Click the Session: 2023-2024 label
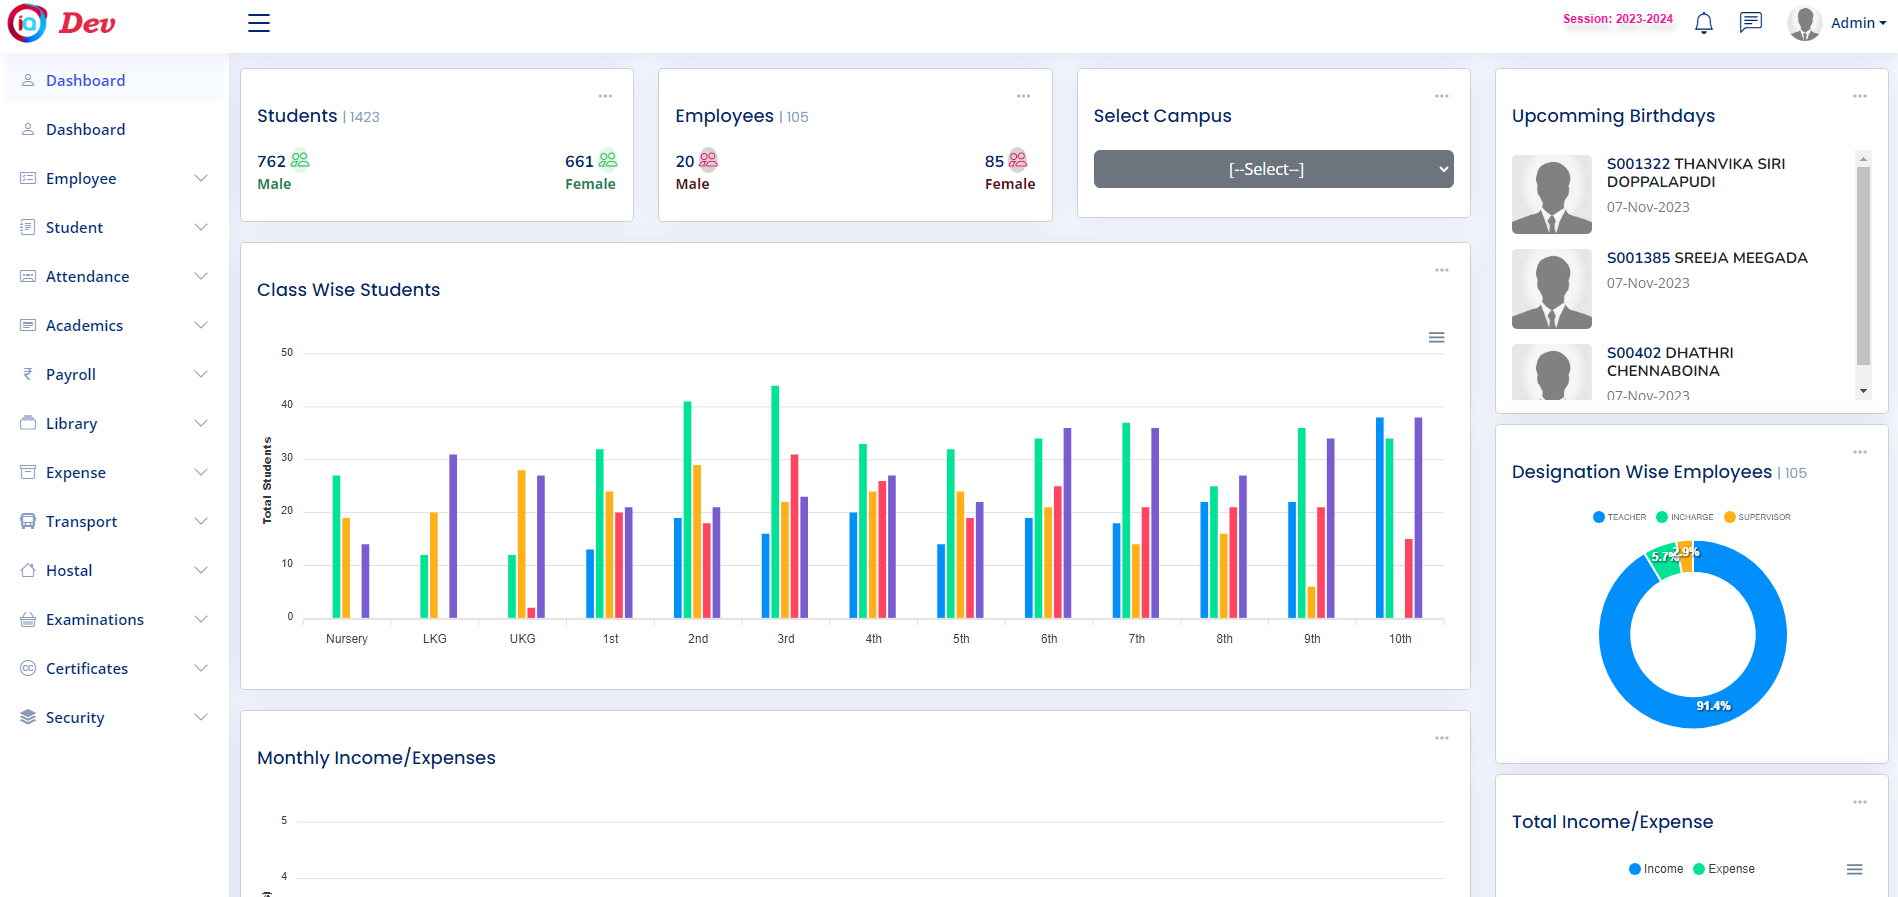Viewport: 1898px width, 897px height. click(x=1617, y=19)
